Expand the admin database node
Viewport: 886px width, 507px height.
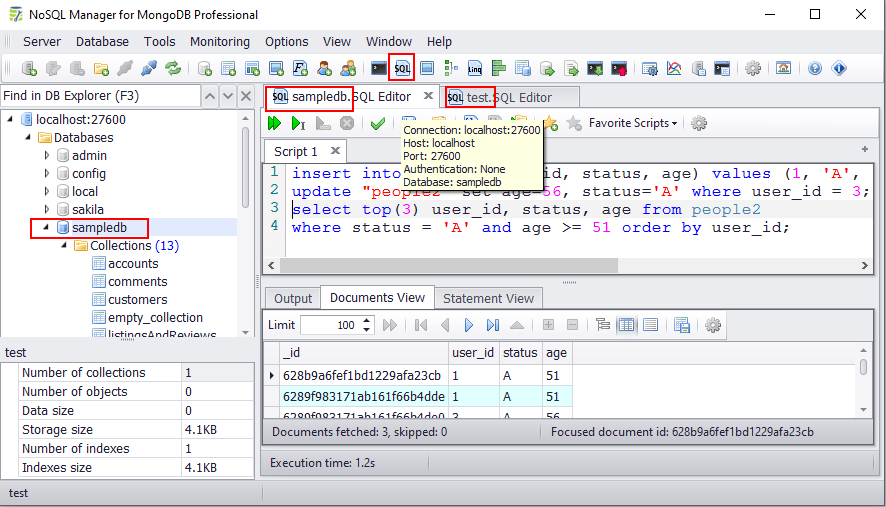[46, 156]
